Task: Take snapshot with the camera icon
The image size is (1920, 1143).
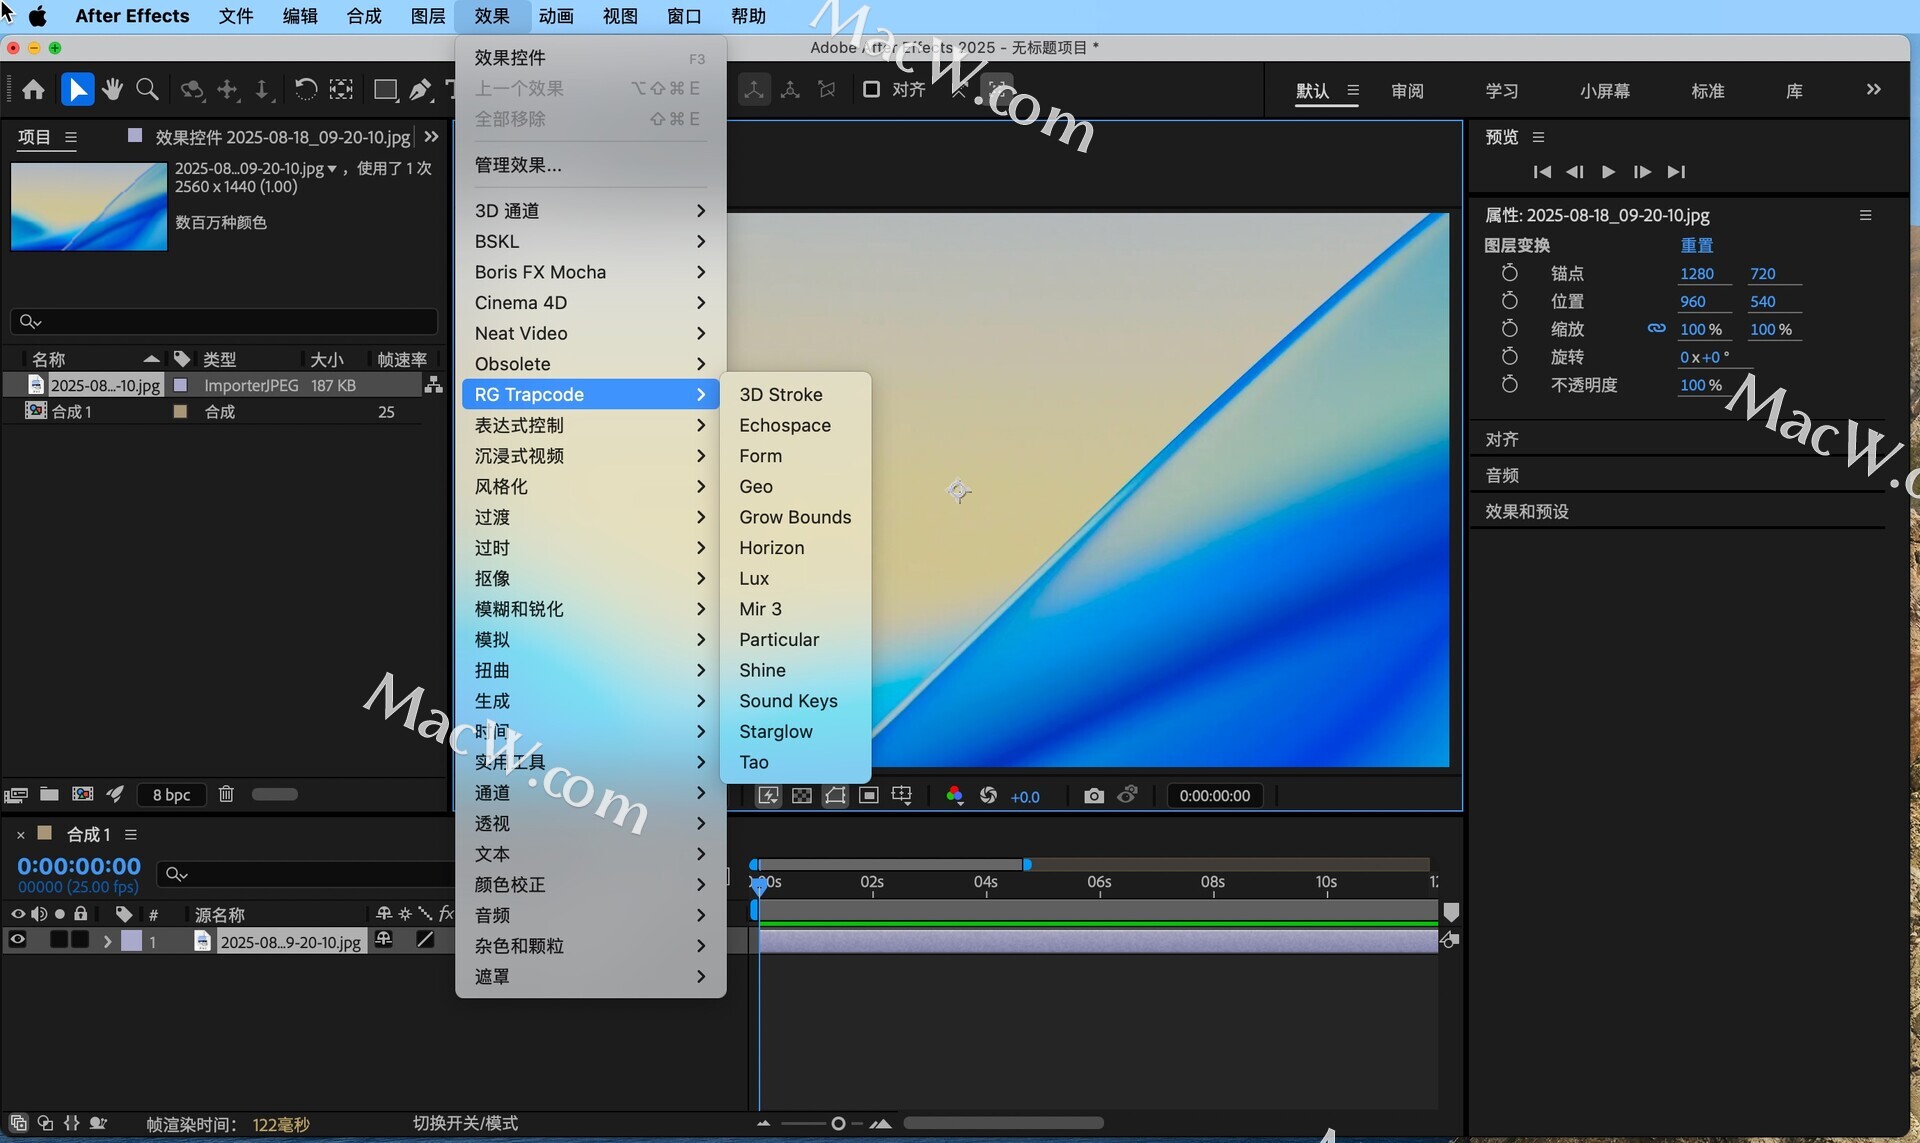Action: coord(1094,796)
